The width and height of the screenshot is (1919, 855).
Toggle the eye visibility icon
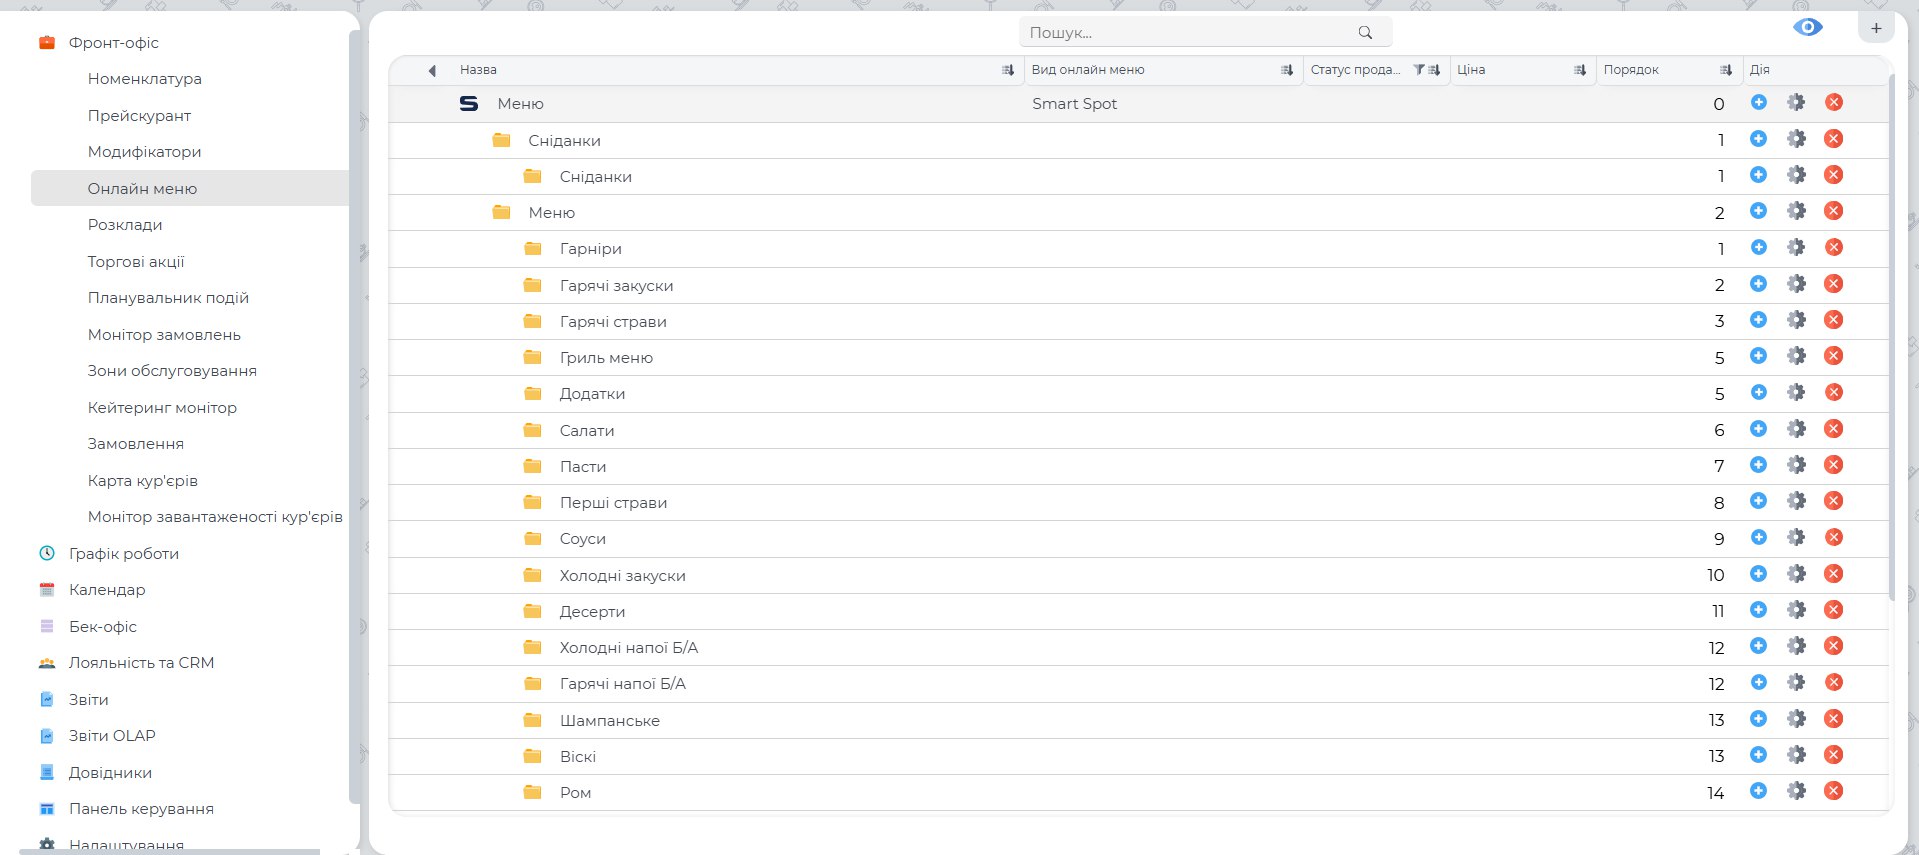(x=1807, y=27)
